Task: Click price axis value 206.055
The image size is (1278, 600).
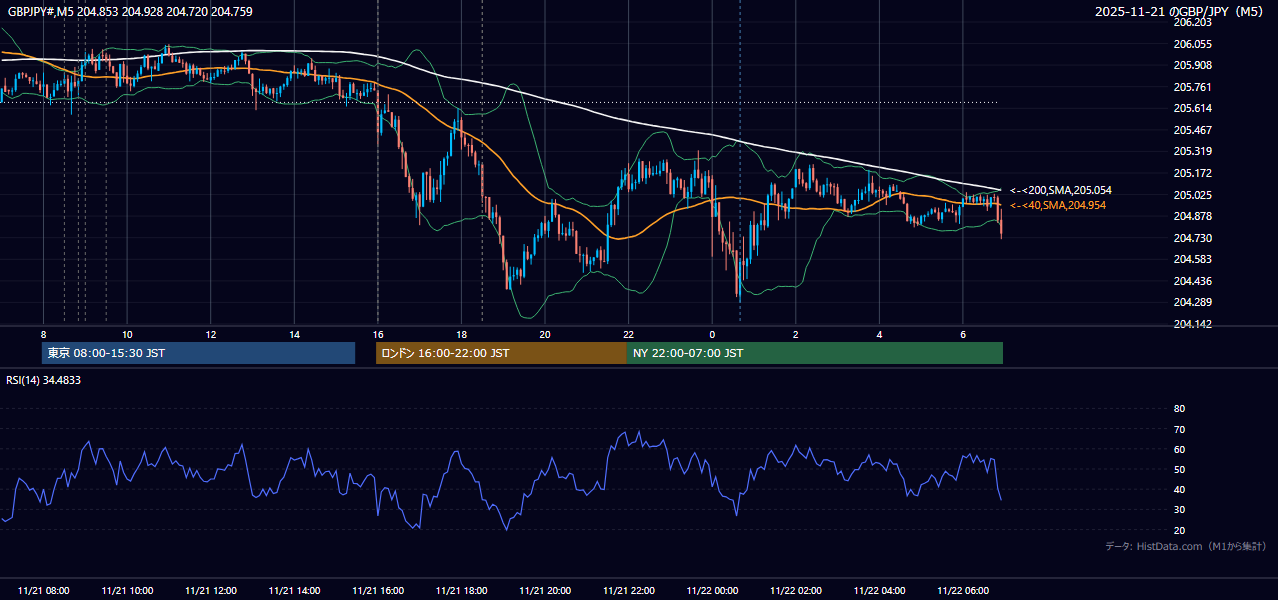Action: [1193, 44]
